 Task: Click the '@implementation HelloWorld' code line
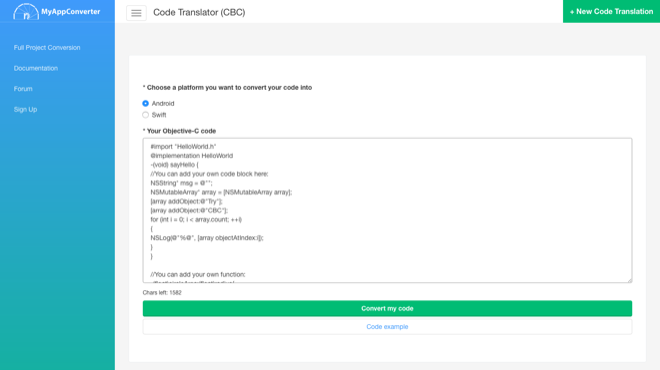pyautogui.click(x=192, y=156)
